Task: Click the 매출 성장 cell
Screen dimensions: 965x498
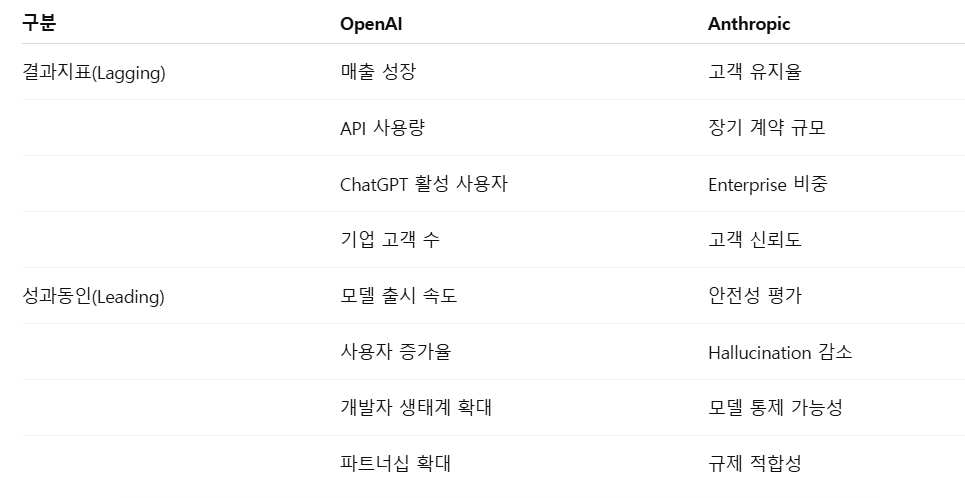Action: [x=378, y=71]
